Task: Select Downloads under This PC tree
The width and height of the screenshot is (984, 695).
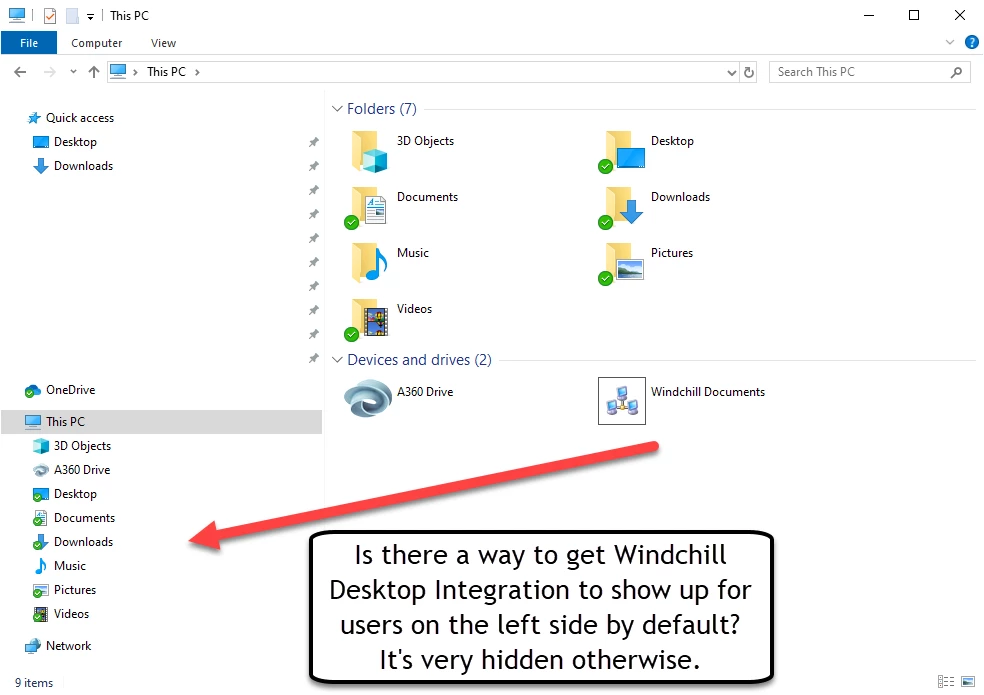Action: pyautogui.click(x=73, y=542)
